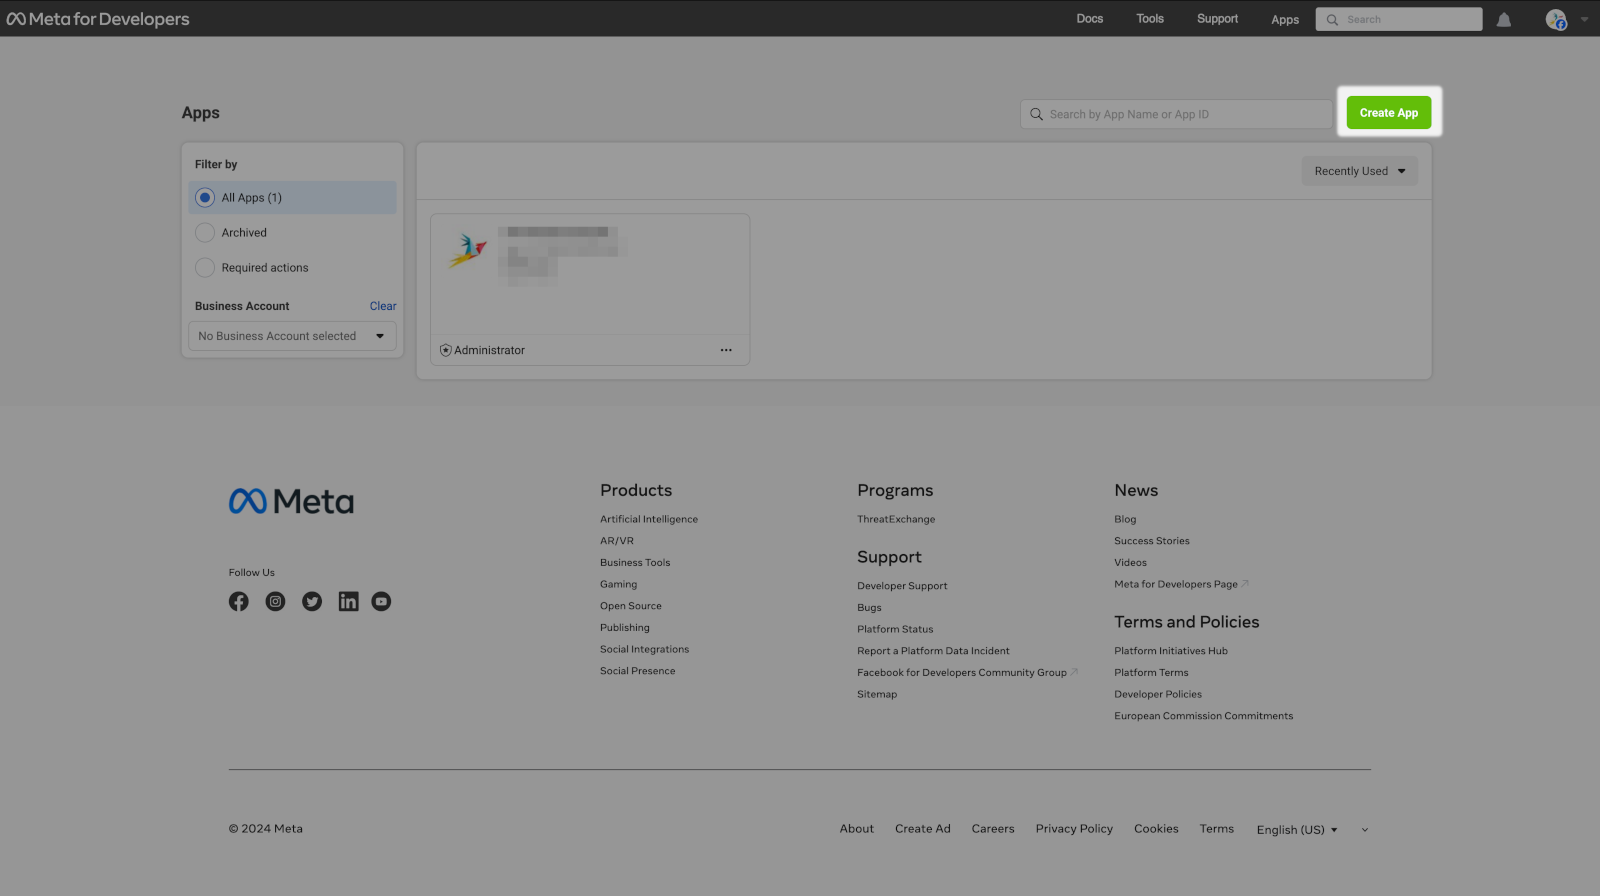
Task: Focus the top header Search field
Action: pos(1399,19)
